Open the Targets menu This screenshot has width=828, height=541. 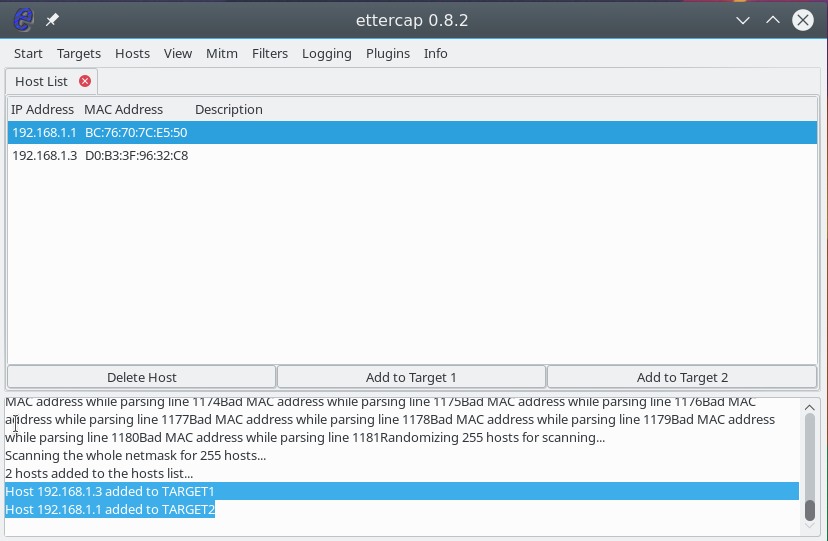click(x=79, y=53)
